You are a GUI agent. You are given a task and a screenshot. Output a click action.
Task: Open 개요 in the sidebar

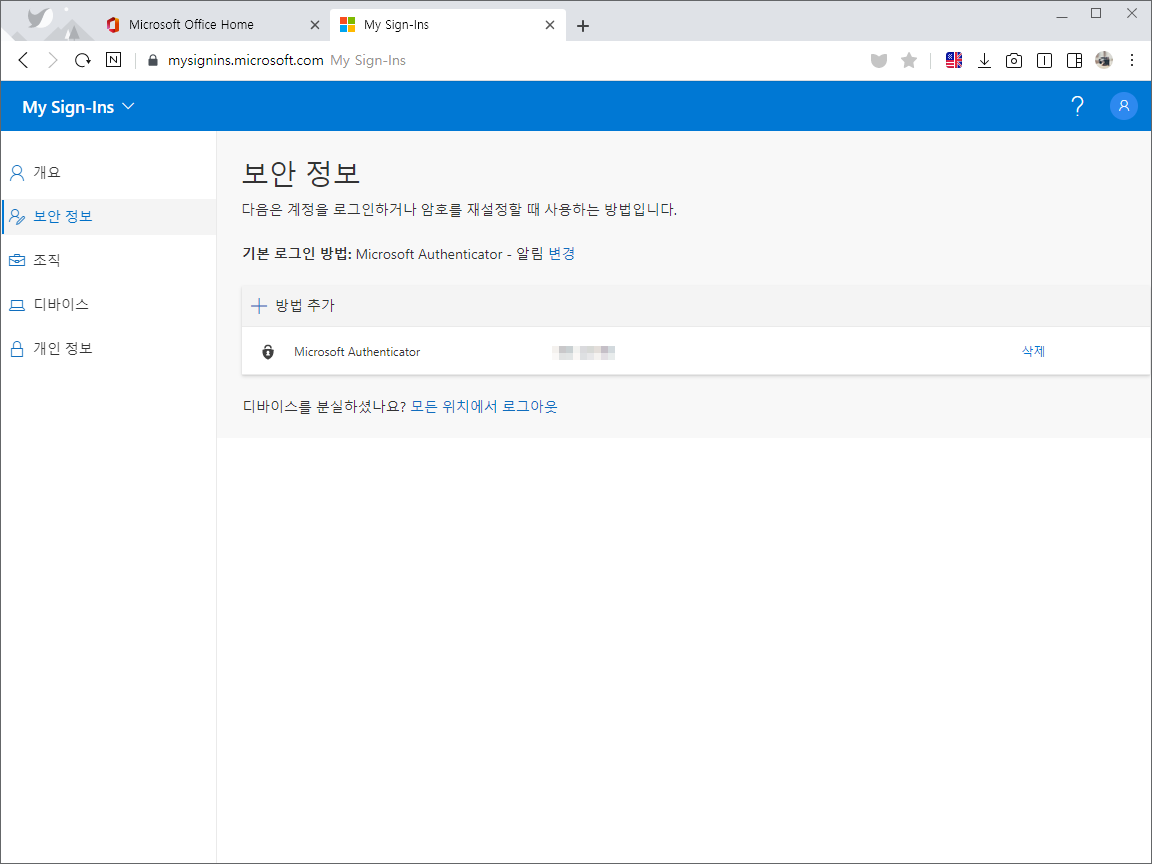109,173
